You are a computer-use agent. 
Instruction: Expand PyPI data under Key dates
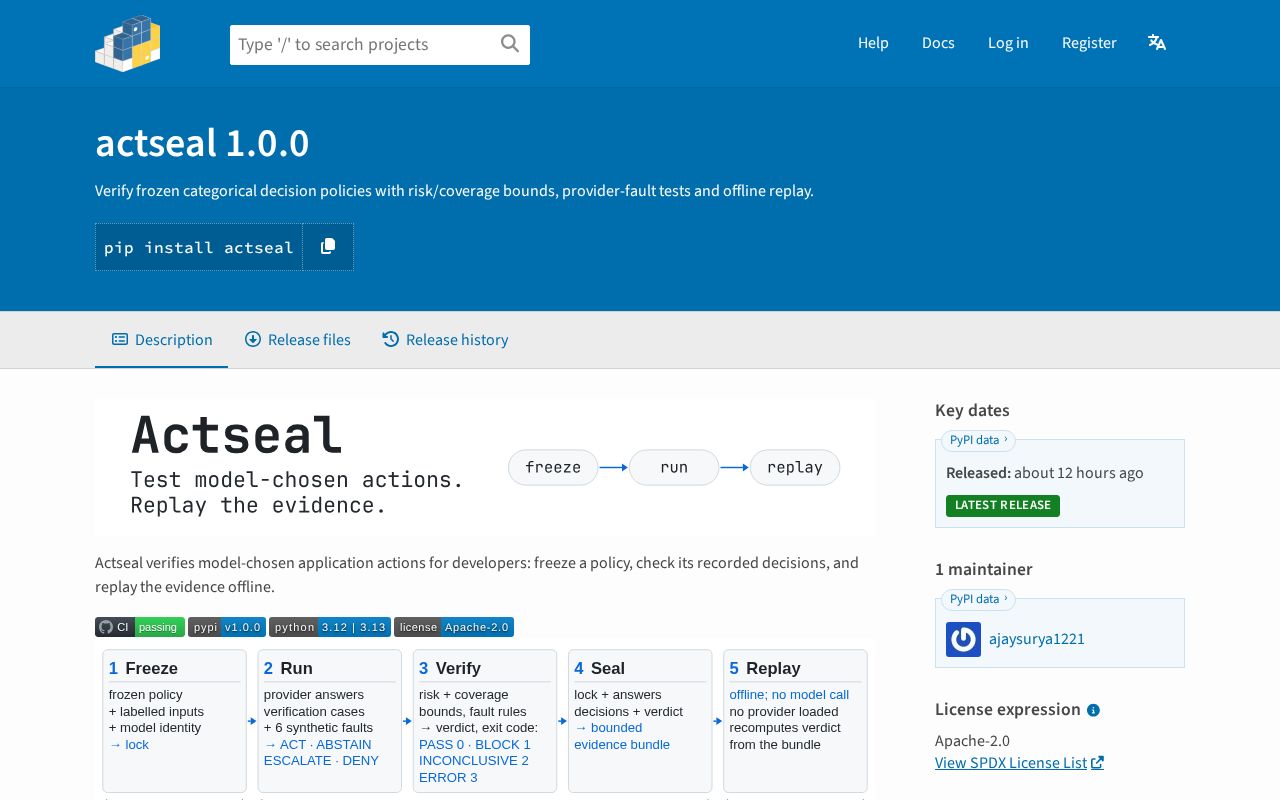(978, 440)
